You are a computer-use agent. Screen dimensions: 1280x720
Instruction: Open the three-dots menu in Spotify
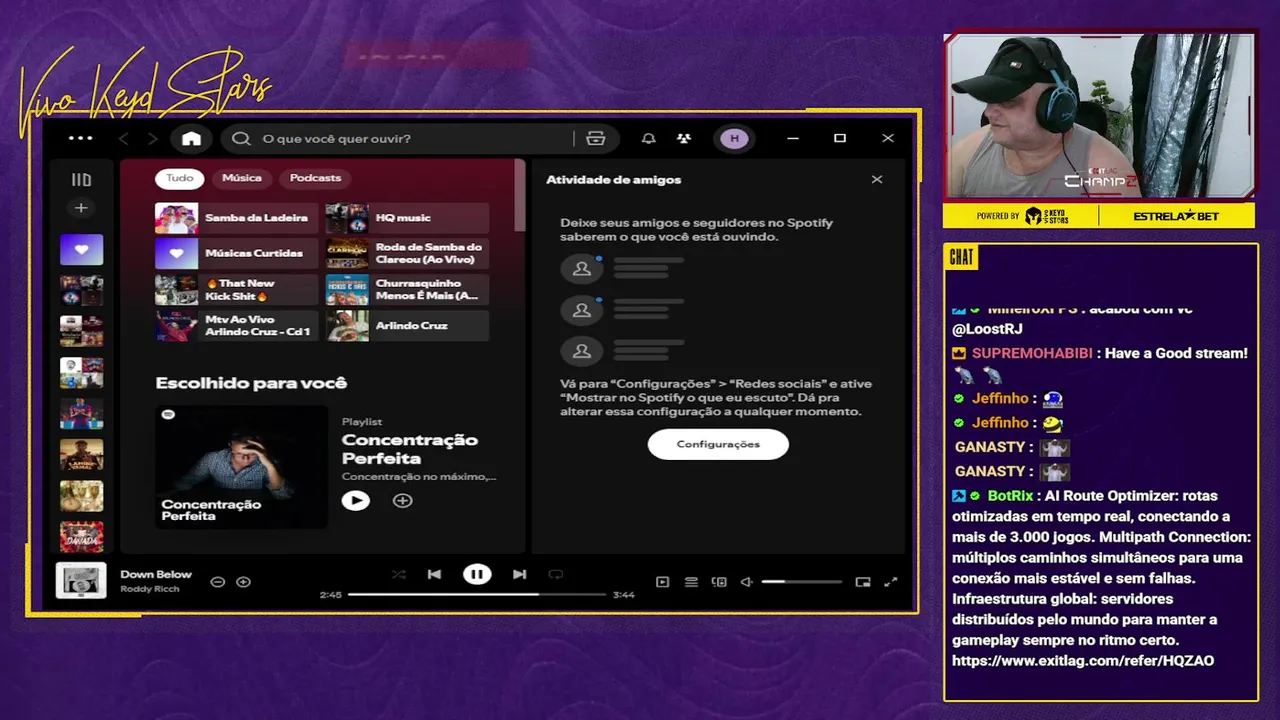click(x=80, y=138)
